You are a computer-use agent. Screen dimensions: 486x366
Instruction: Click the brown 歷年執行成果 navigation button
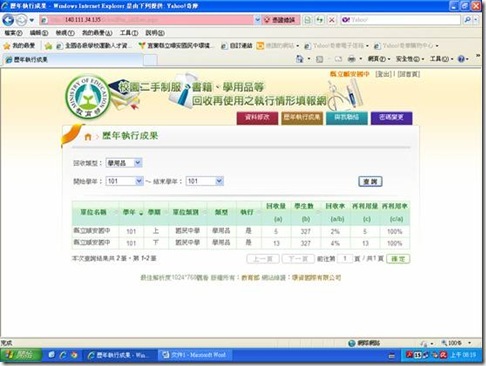[302, 118]
